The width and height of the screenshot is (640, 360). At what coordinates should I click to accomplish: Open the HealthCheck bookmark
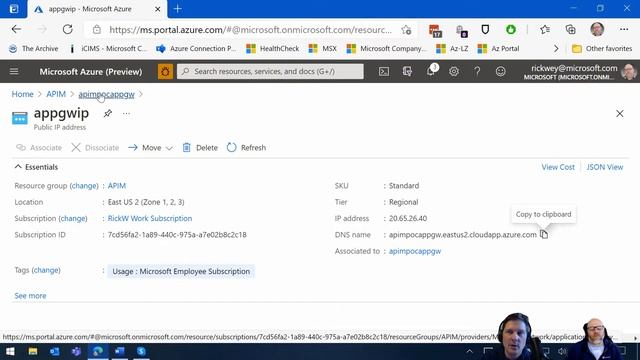coord(273,49)
